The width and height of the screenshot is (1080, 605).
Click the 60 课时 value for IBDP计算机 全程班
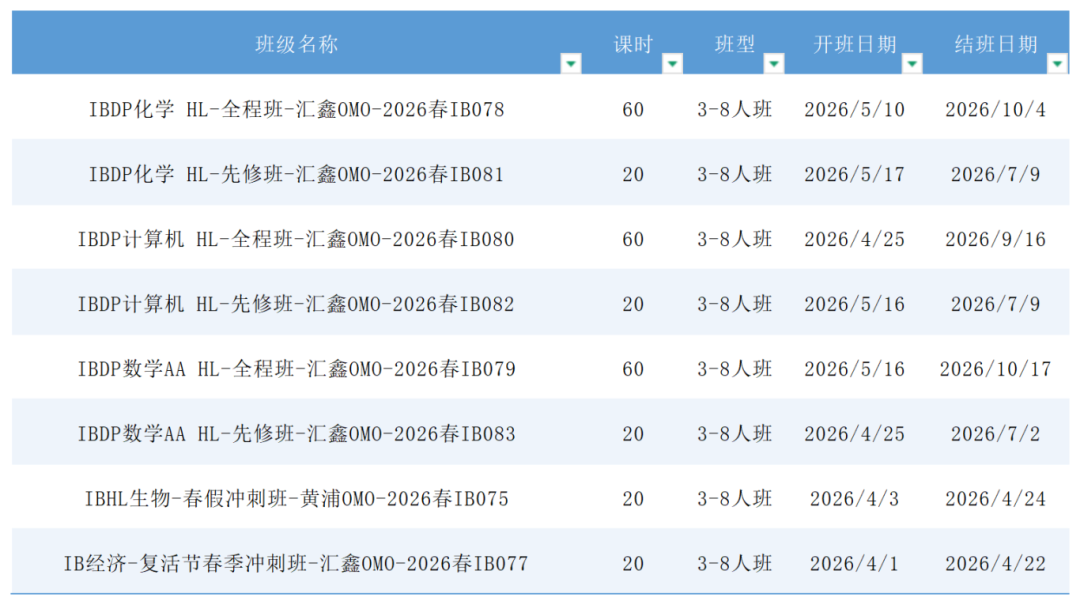click(633, 239)
